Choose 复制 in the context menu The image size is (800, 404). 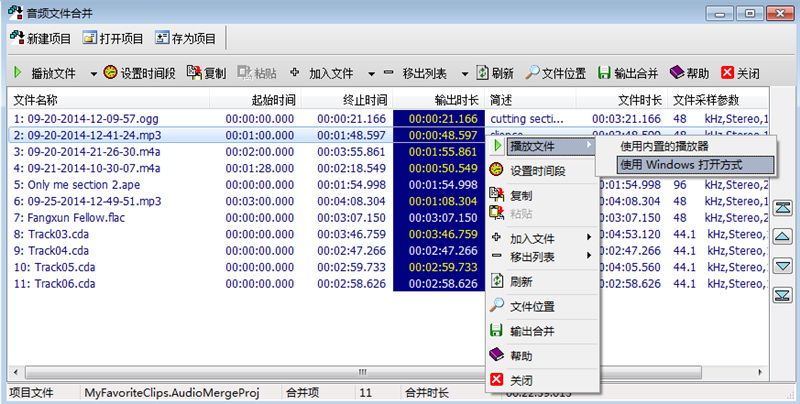(x=542, y=195)
